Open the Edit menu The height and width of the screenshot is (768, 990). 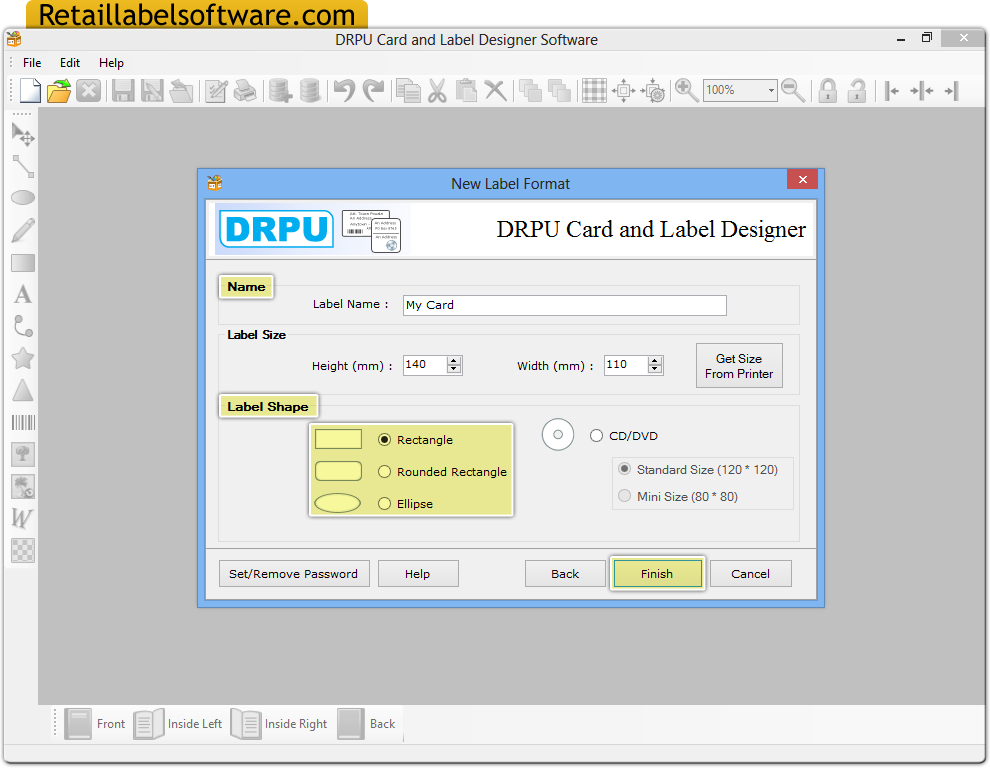(x=69, y=63)
